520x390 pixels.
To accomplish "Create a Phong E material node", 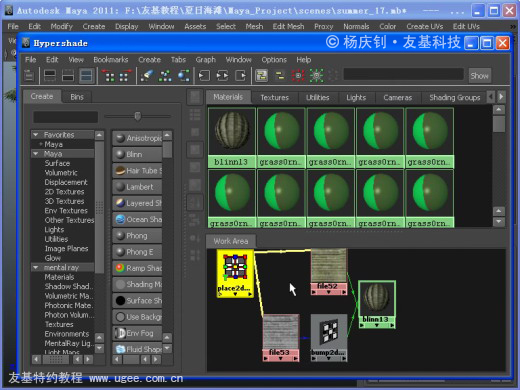I will click(x=137, y=252).
